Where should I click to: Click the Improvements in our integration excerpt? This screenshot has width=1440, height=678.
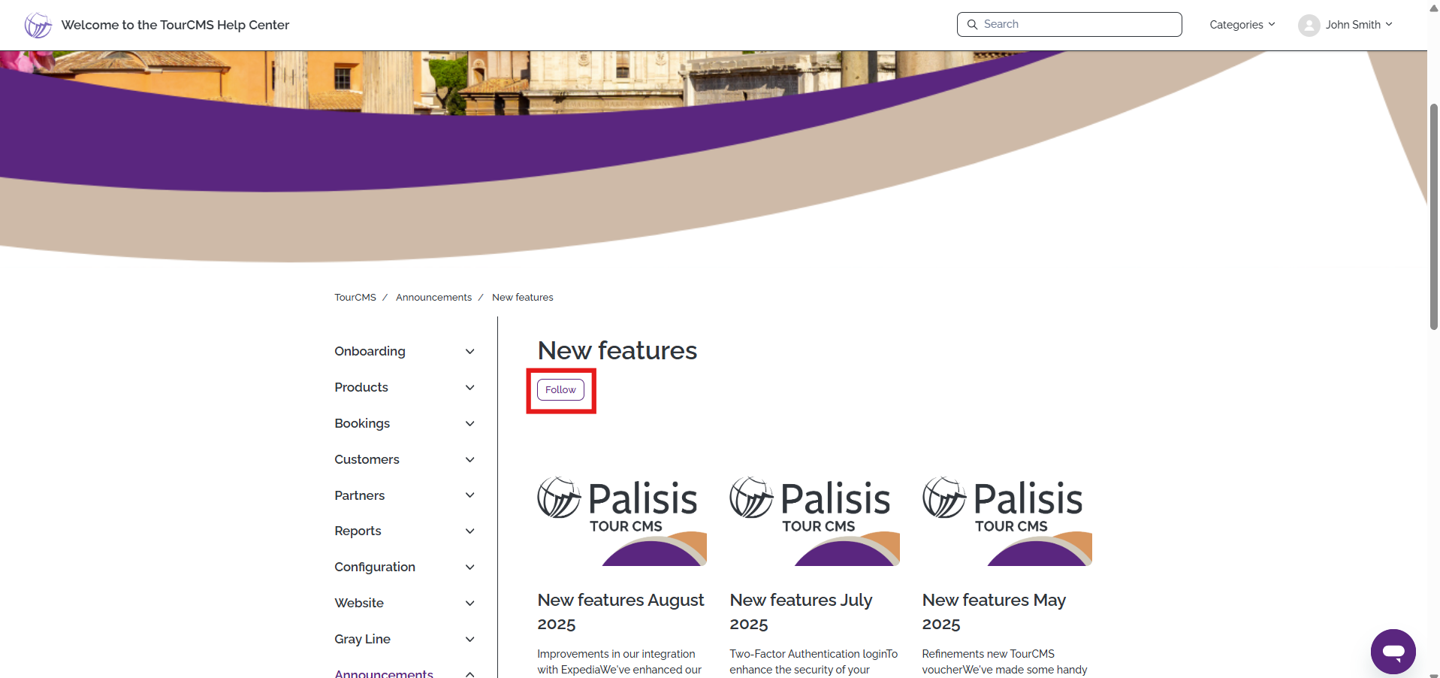coord(619,662)
